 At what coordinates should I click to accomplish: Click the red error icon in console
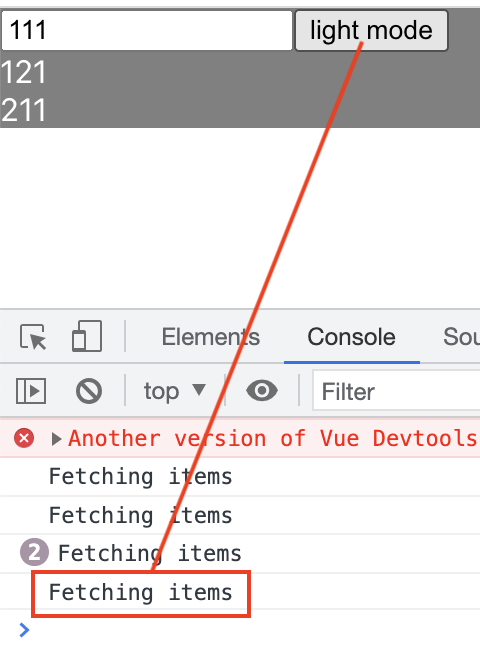tap(24, 438)
